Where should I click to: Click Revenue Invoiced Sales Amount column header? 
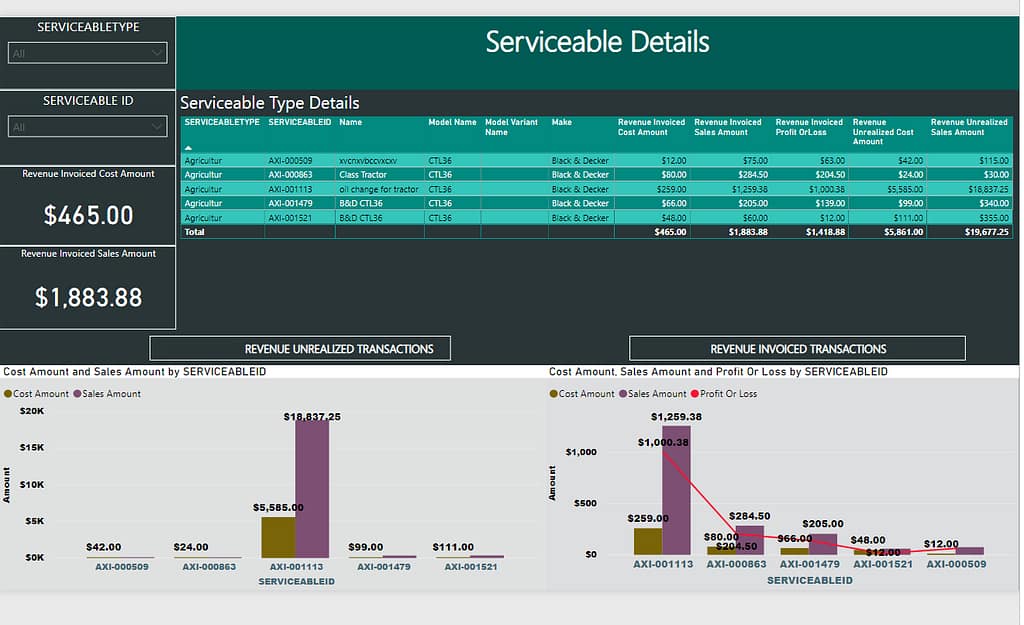pos(728,127)
